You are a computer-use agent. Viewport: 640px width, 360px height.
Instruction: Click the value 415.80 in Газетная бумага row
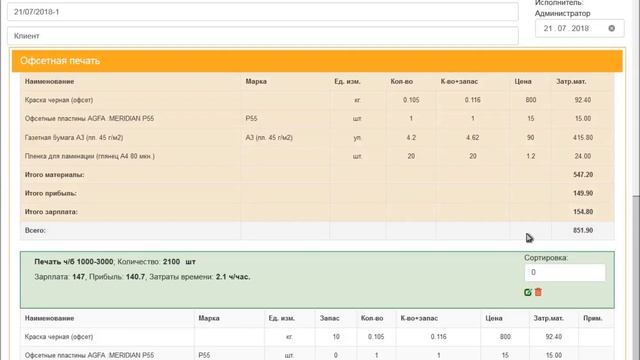pyautogui.click(x=583, y=138)
